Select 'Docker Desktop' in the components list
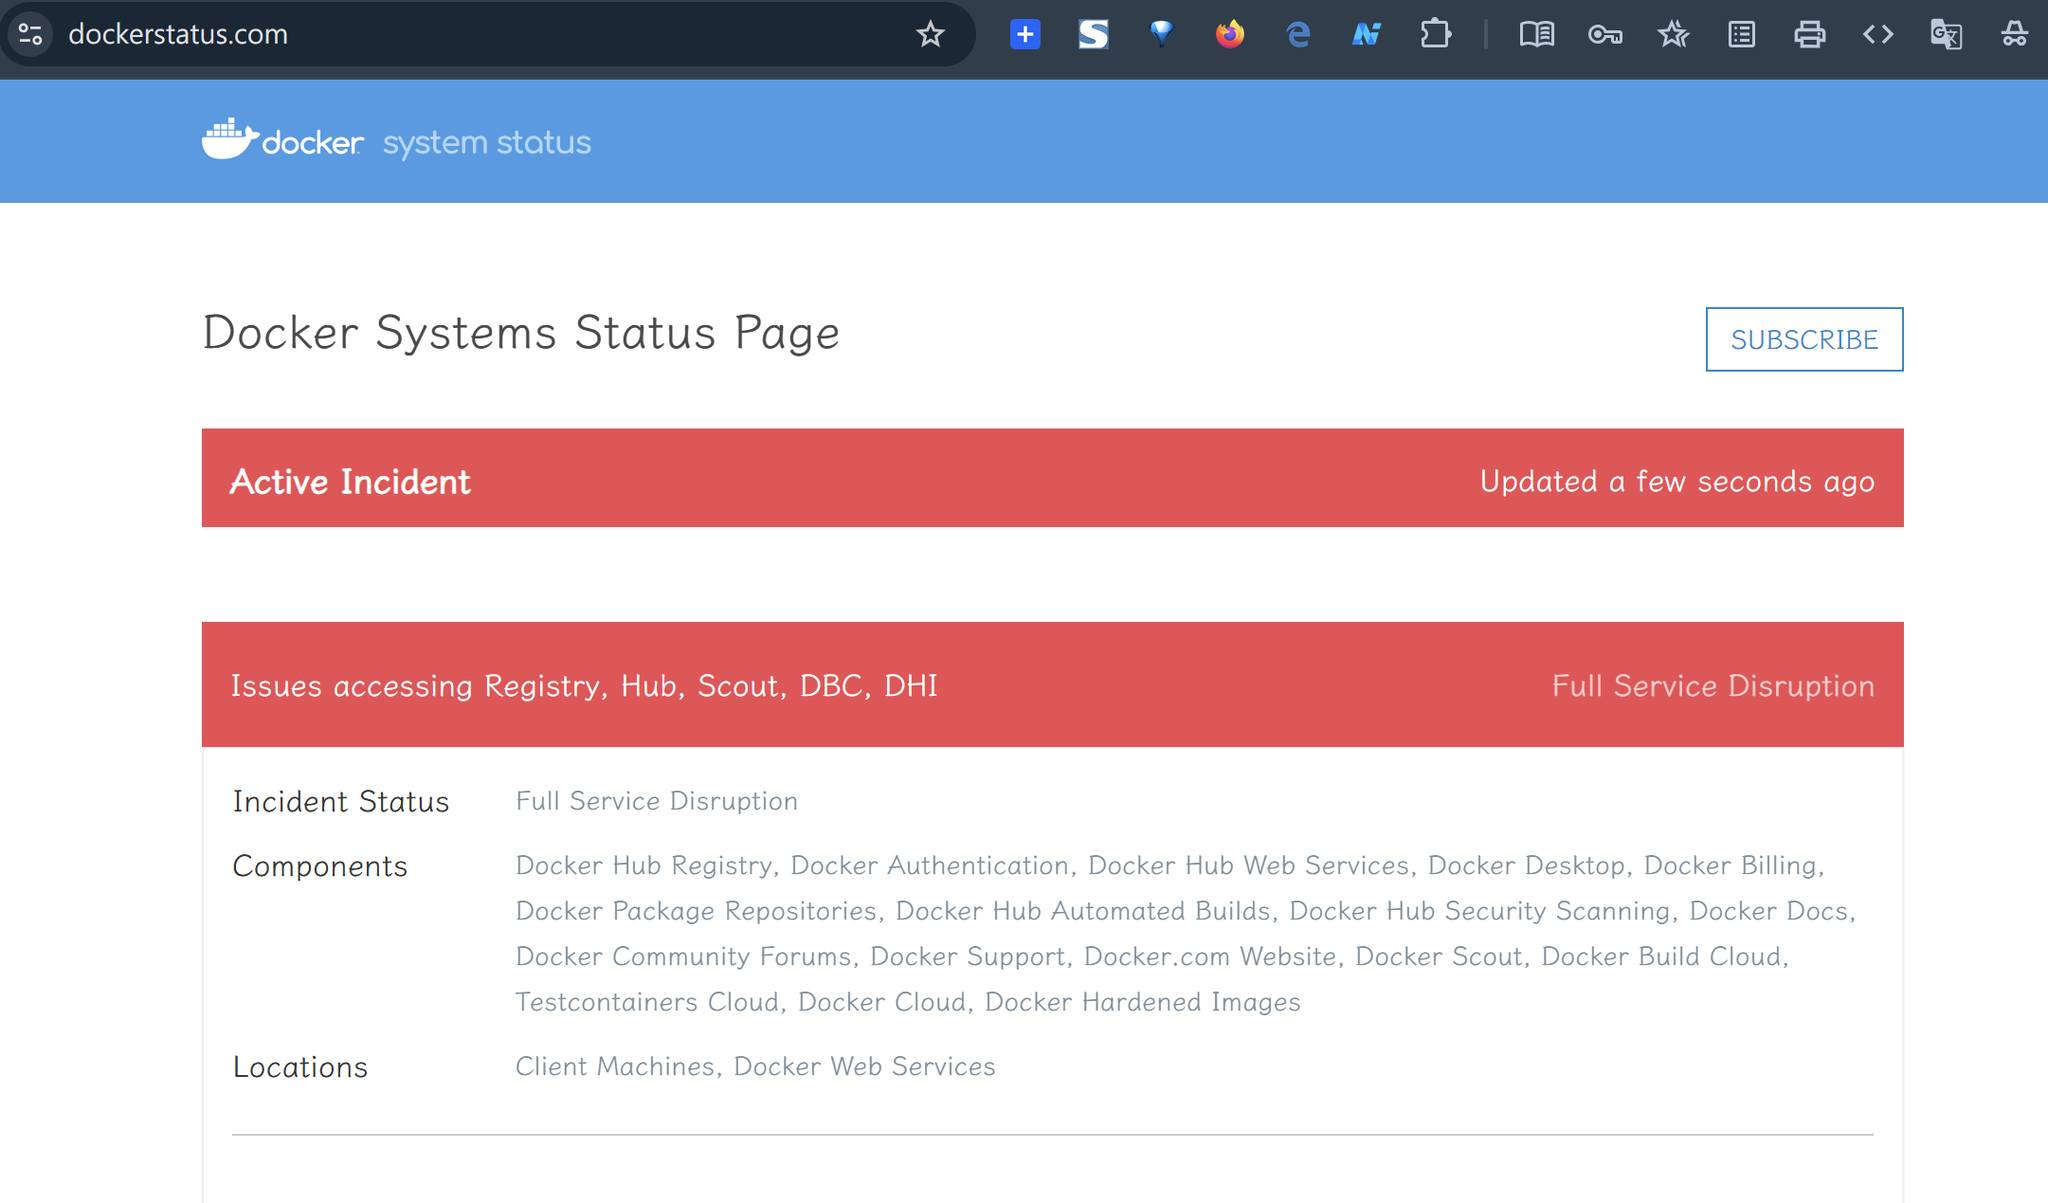Viewport: 2048px width, 1203px height. pos(1526,866)
